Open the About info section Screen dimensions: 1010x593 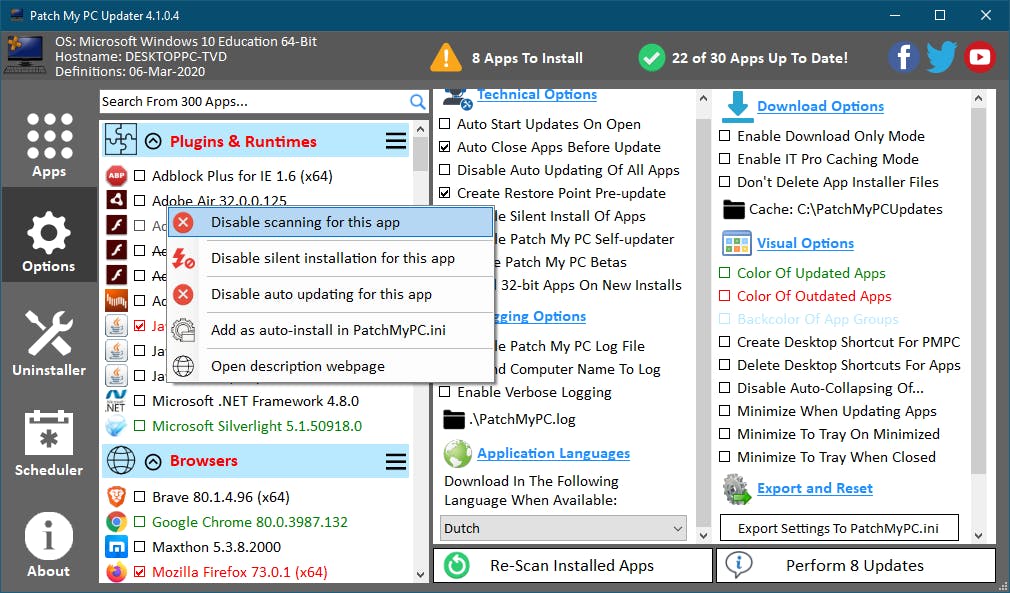(49, 544)
